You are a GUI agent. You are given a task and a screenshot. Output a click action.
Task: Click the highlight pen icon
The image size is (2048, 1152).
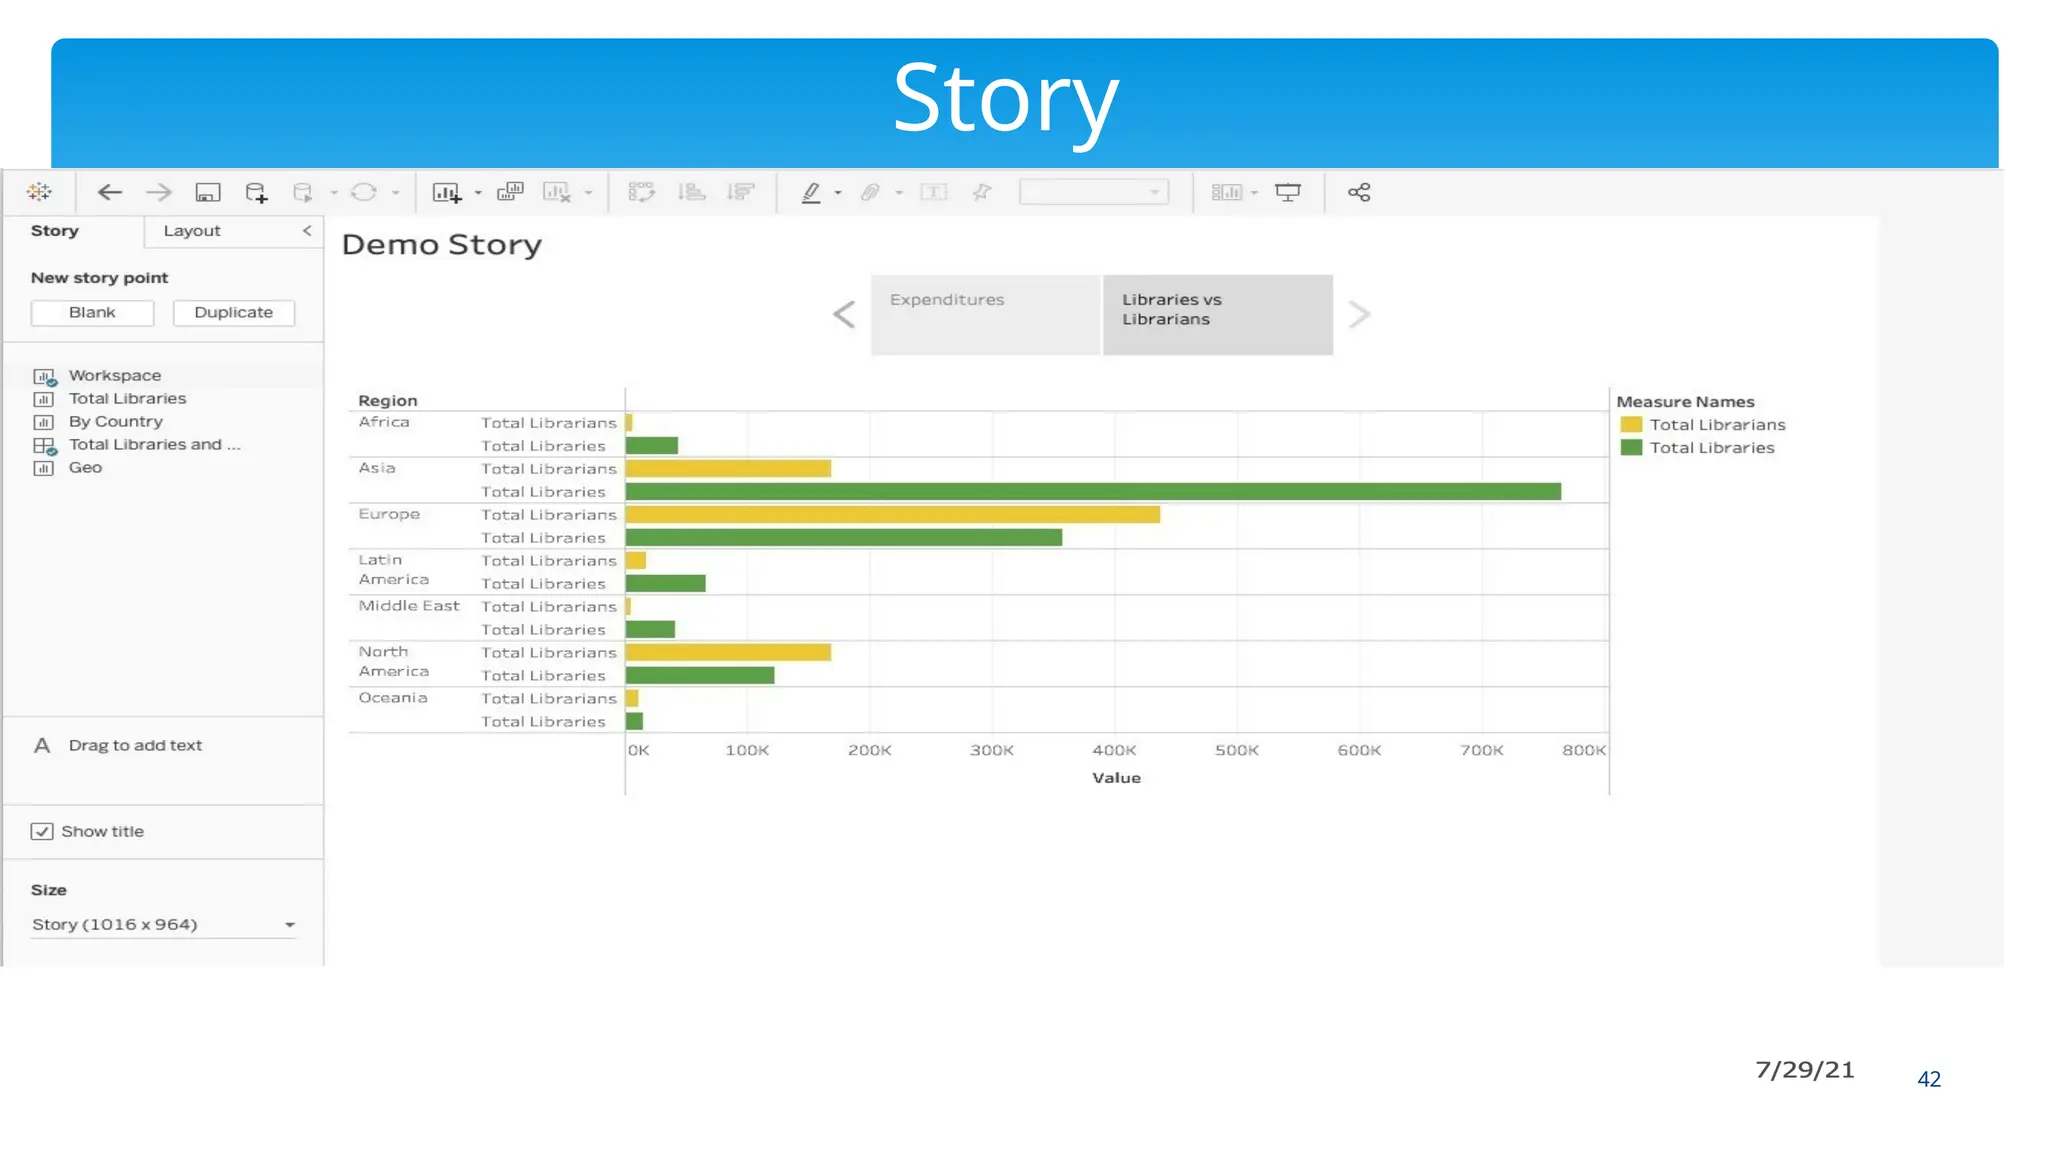coord(811,192)
